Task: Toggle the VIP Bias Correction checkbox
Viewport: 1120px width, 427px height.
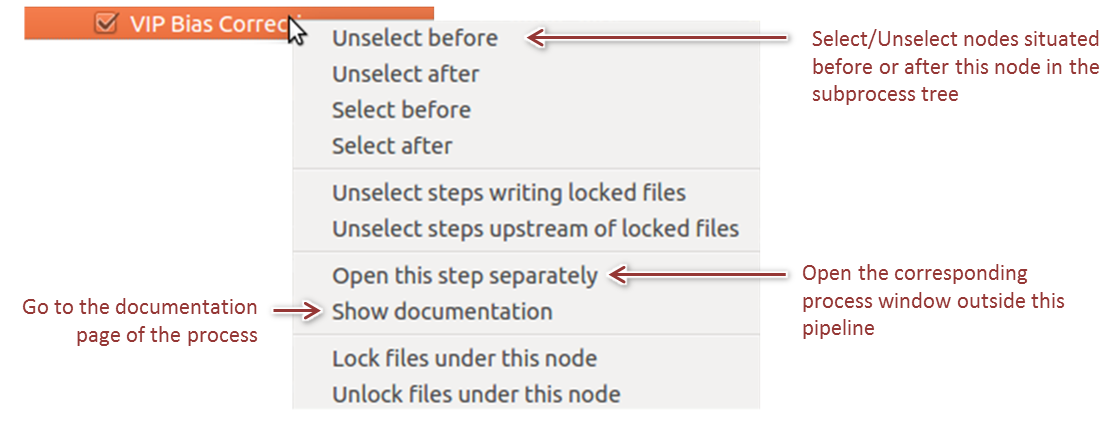Action: pos(104,24)
